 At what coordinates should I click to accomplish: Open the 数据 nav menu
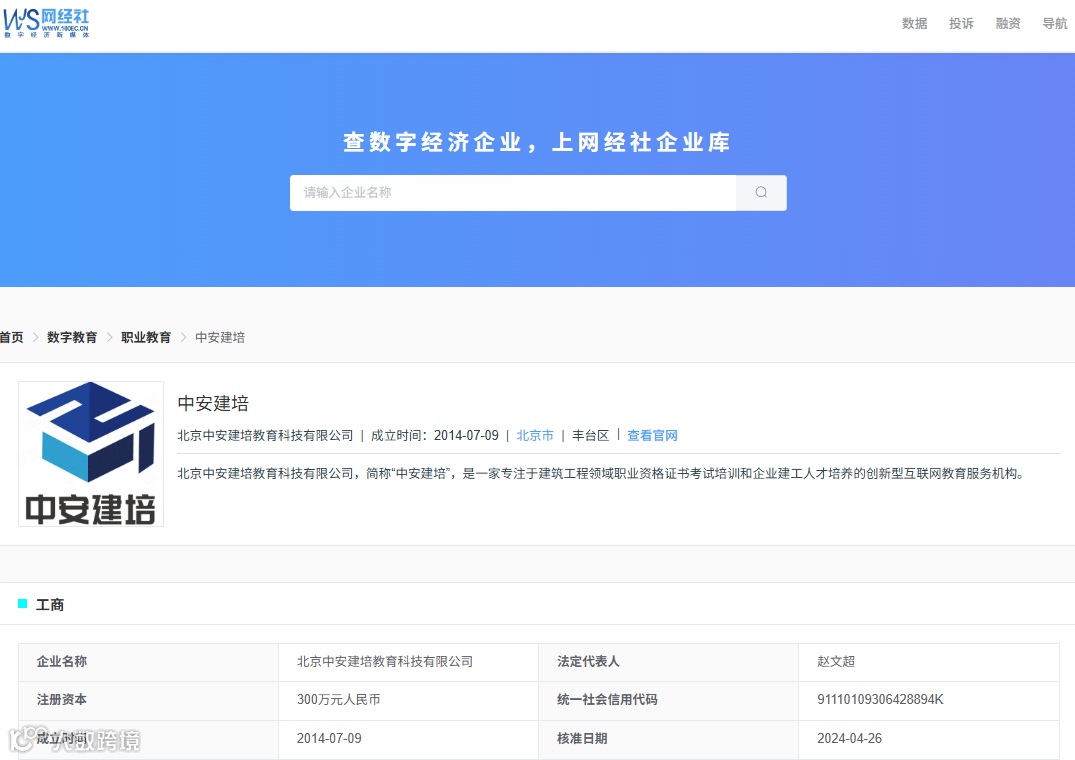[x=915, y=23]
